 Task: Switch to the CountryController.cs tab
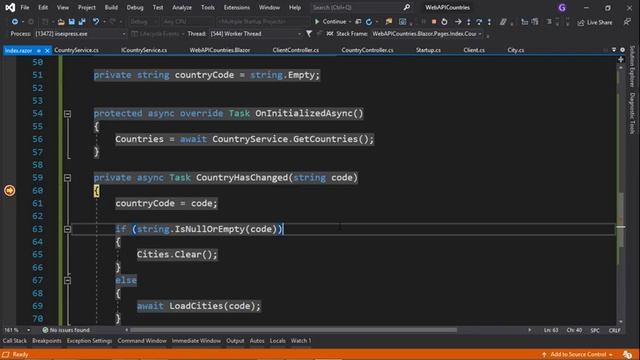tap(367, 50)
